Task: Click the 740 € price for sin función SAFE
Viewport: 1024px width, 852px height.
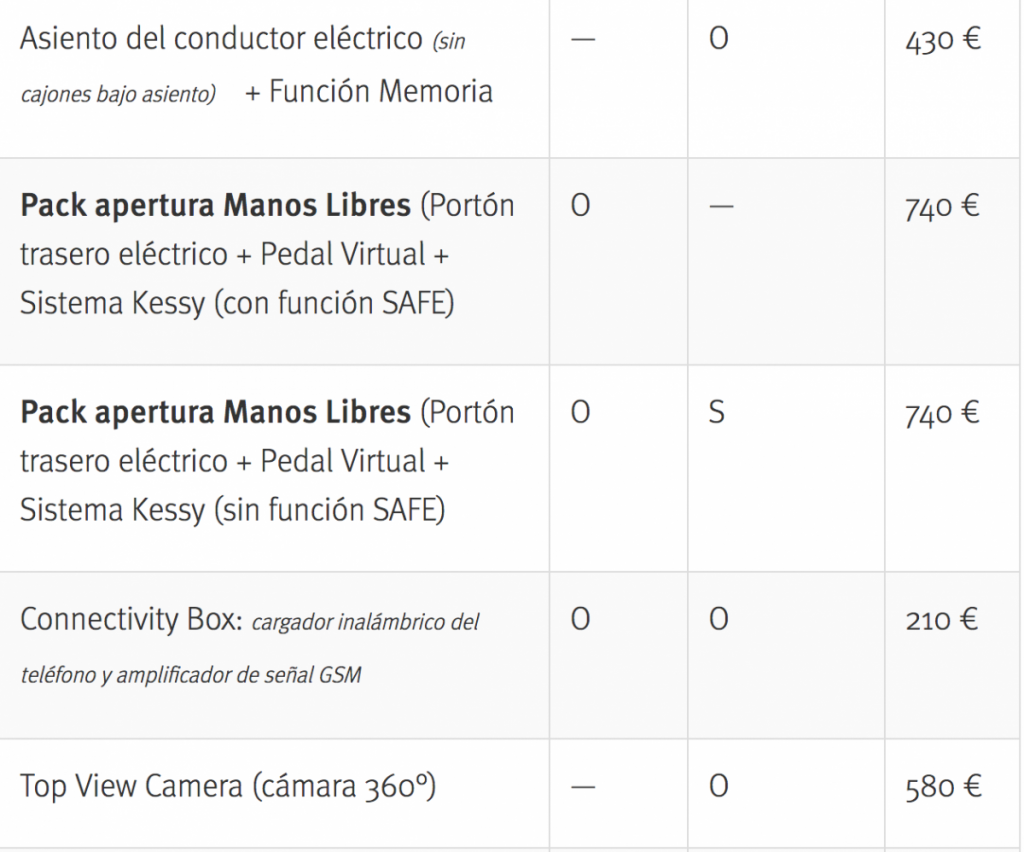Action: tap(941, 413)
